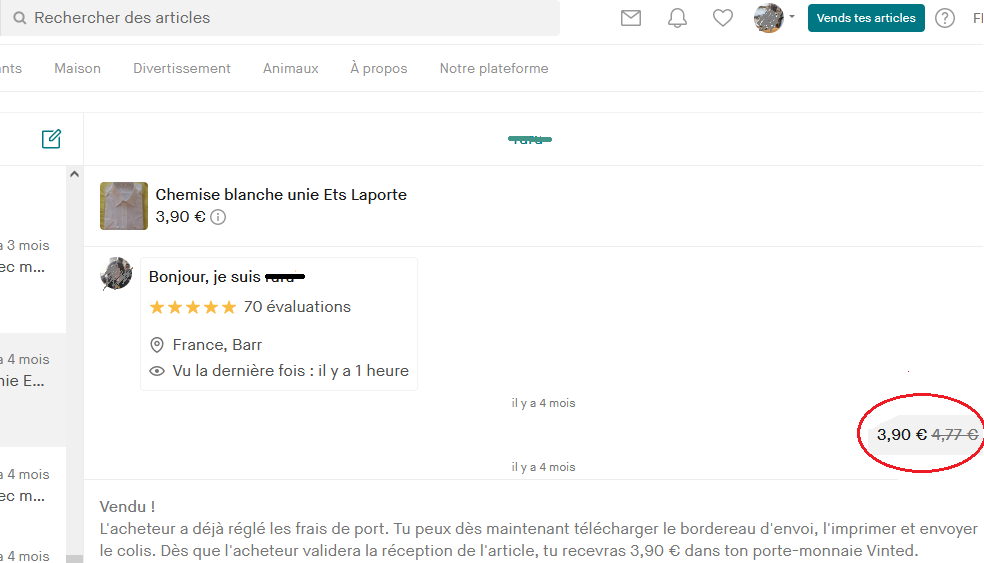Image resolution: width=984 pixels, height=563 pixels.
Task: Open Notre plateforme menu
Action: pyautogui.click(x=494, y=68)
